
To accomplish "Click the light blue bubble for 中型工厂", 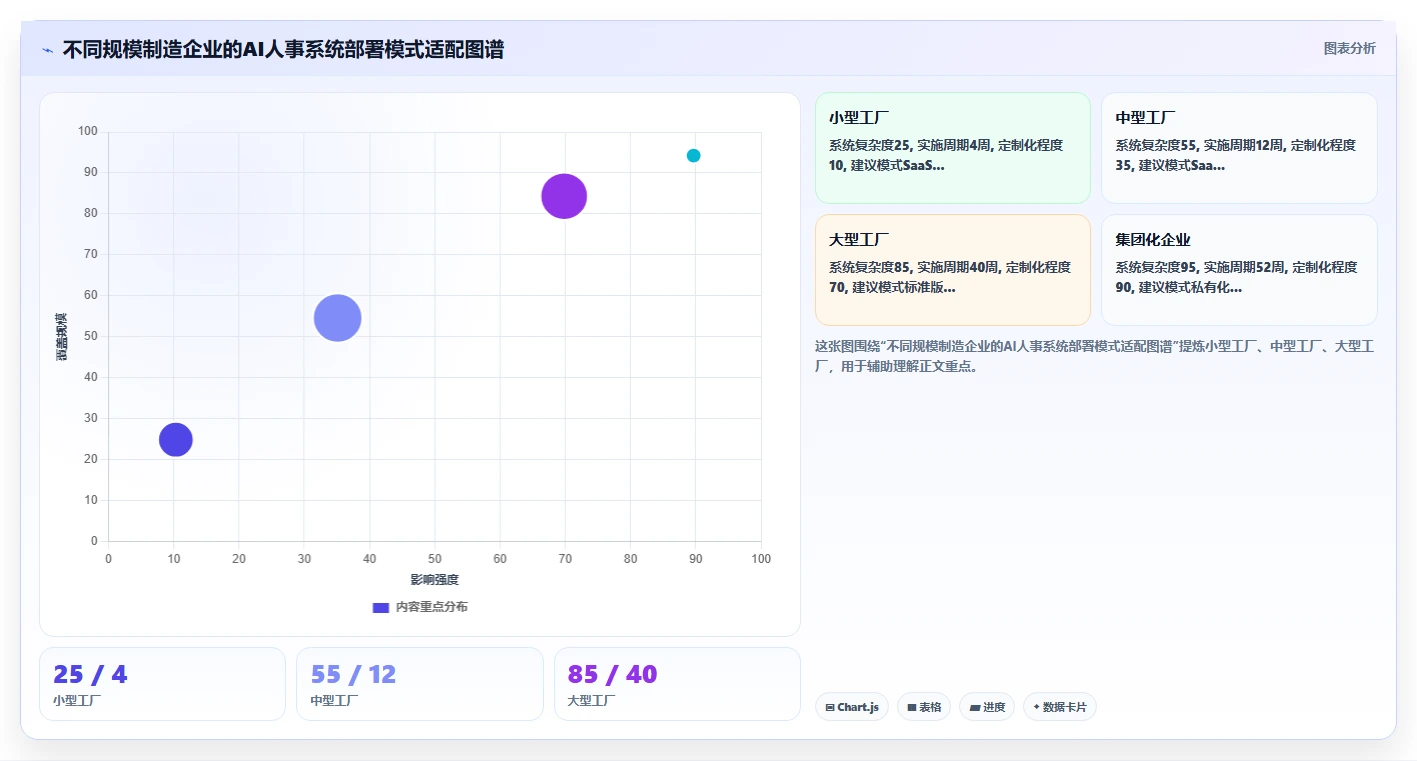I will [337, 318].
